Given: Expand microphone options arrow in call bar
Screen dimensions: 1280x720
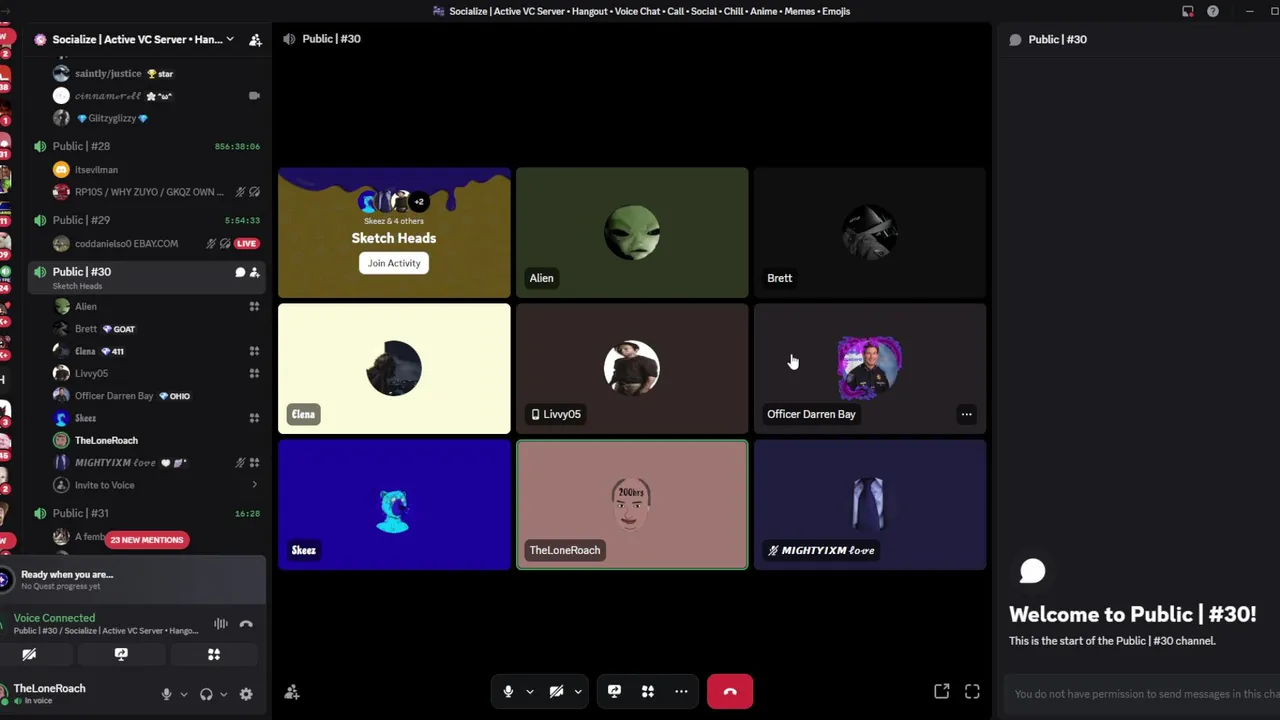Looking at the screenshot, I should point(530,691).
